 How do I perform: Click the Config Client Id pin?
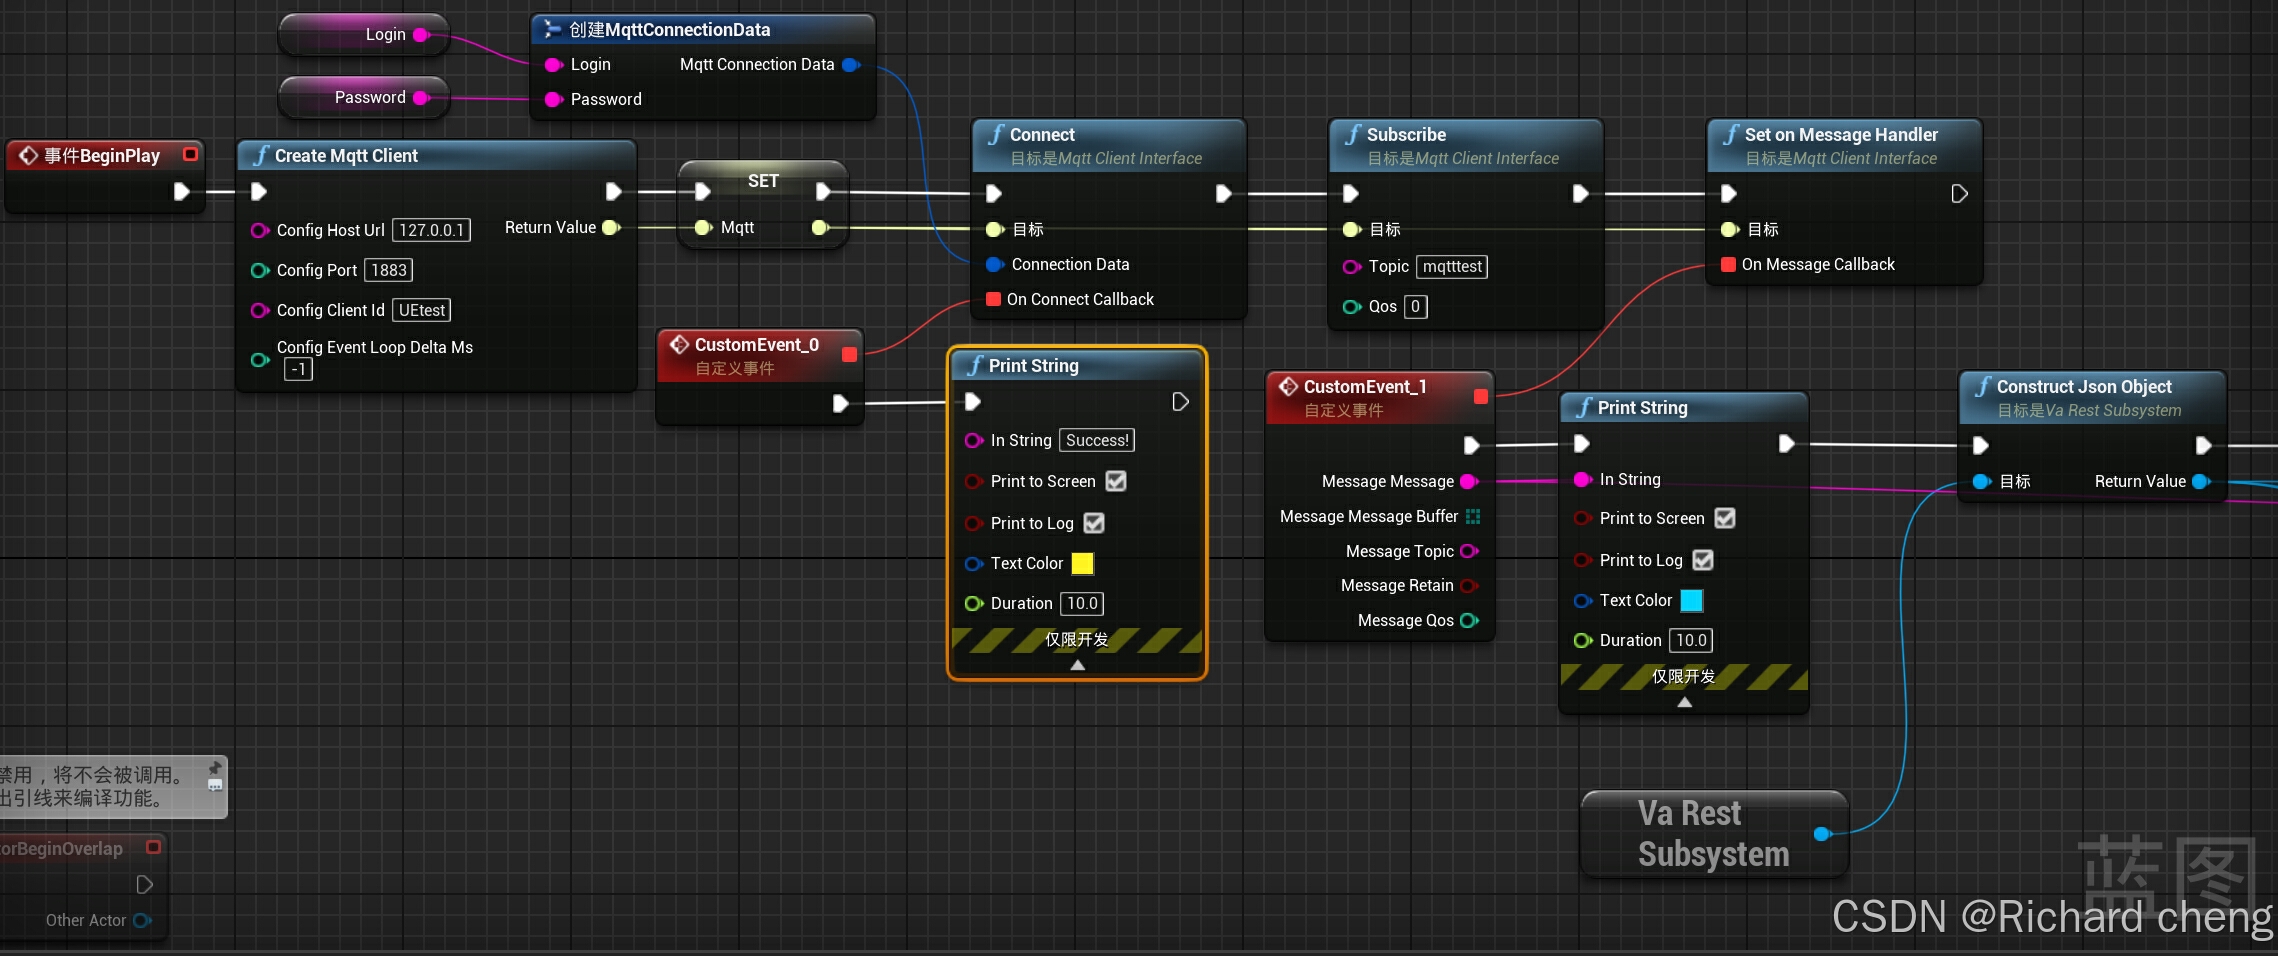260,310
